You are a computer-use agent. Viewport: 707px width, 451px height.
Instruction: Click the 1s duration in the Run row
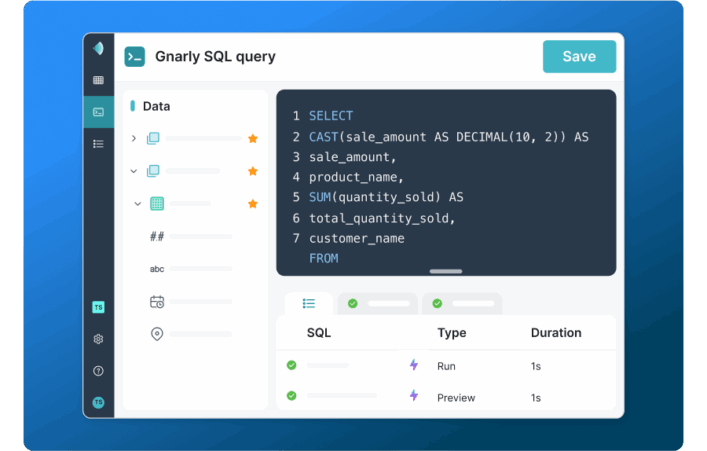pyautogui.click(x=536, y=366)
